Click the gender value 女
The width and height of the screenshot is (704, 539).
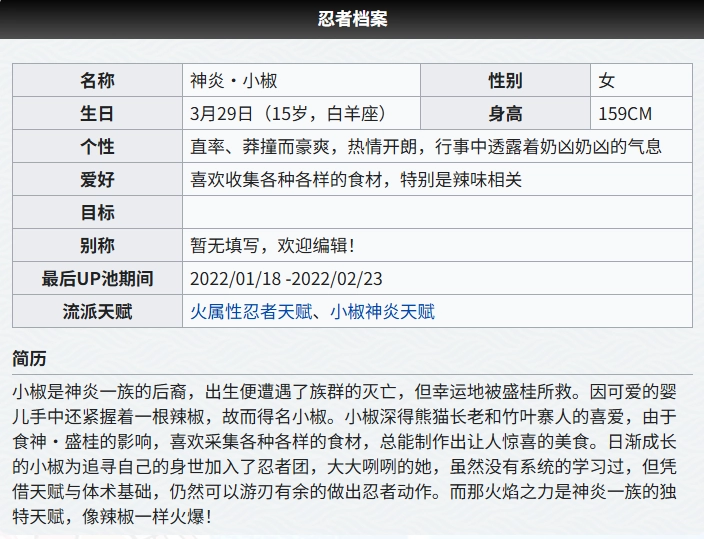pos(607,81)
